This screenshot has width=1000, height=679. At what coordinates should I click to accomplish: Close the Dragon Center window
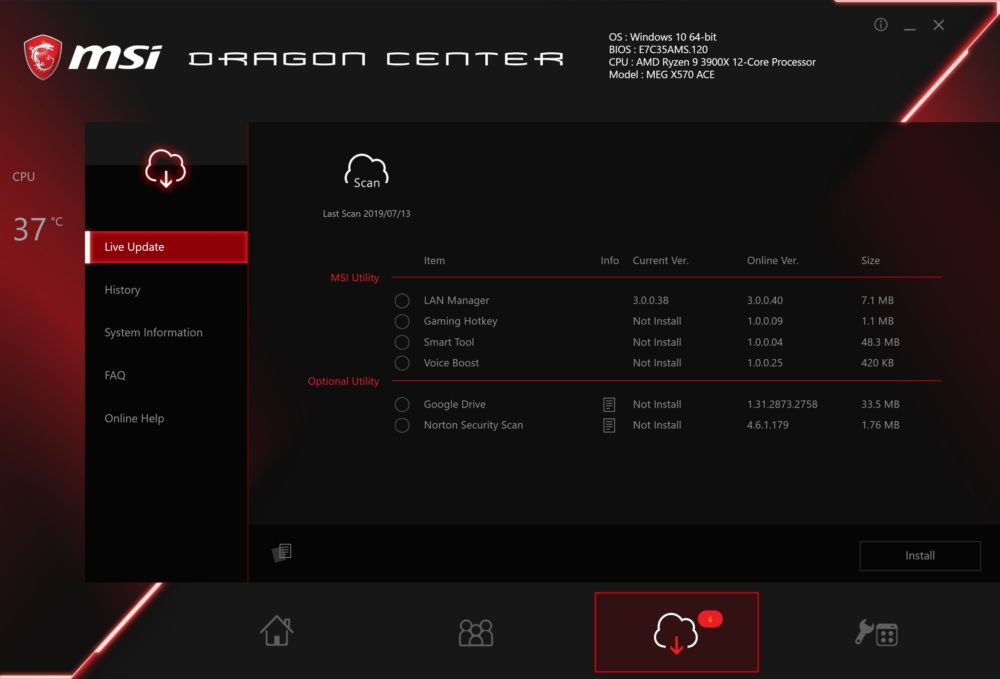939,25
